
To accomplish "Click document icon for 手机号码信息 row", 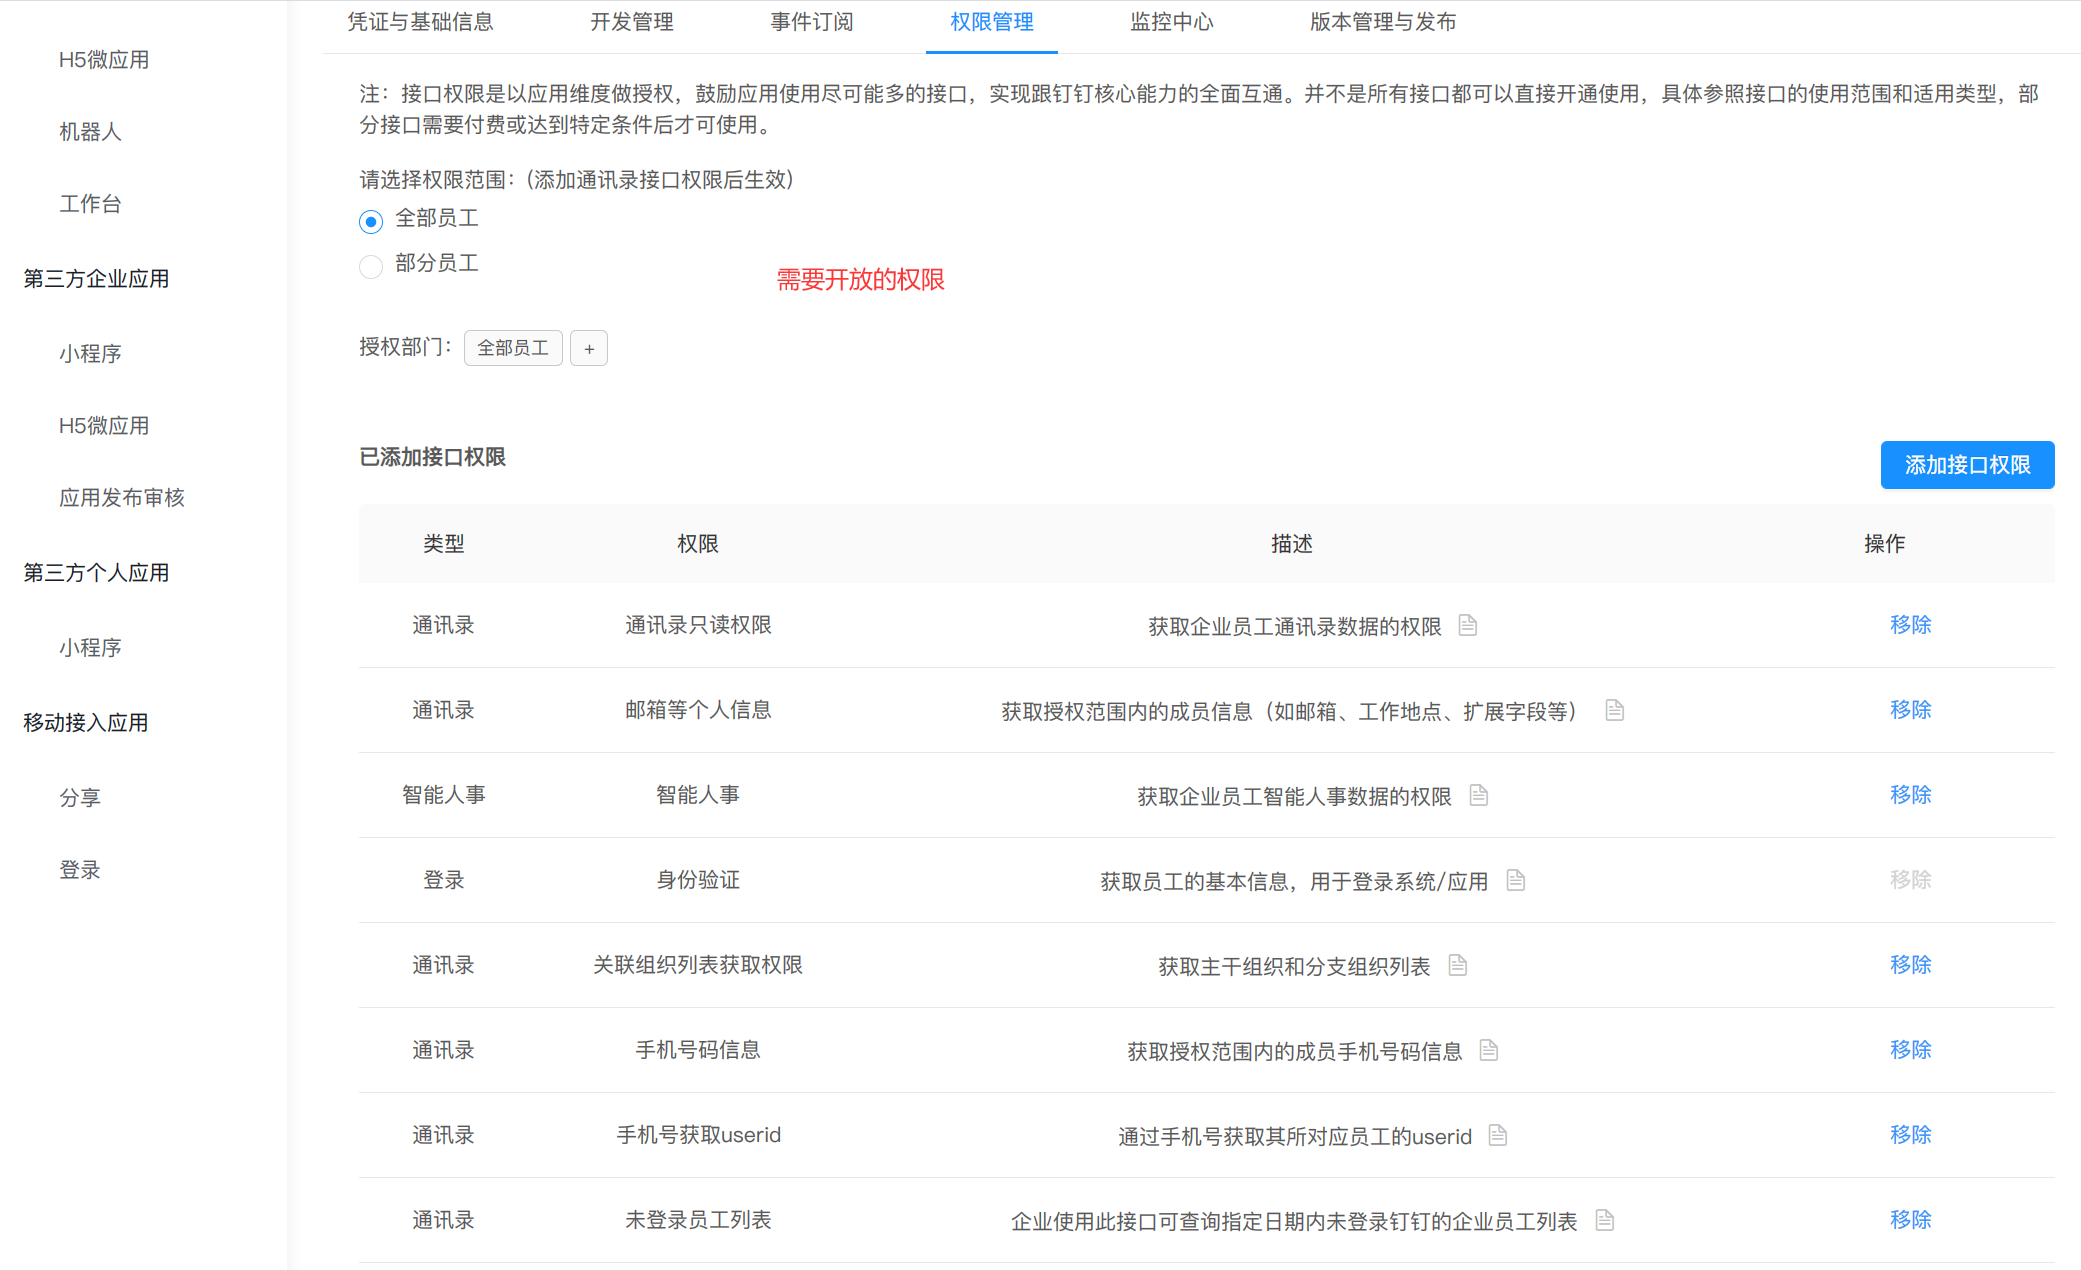I will (1488, 1050).
